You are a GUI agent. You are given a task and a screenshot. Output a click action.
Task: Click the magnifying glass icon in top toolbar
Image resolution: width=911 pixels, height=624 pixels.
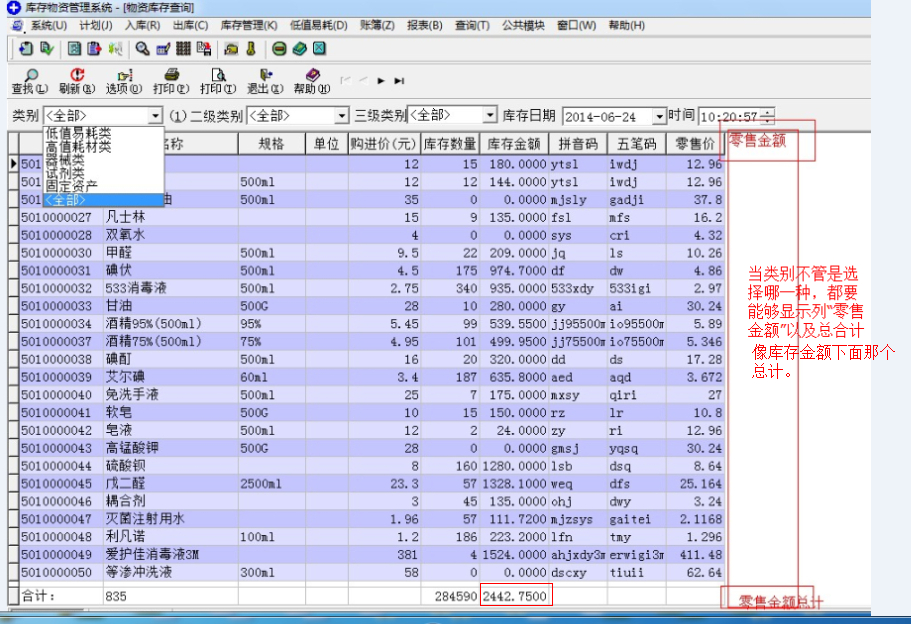tap(142, 49)
